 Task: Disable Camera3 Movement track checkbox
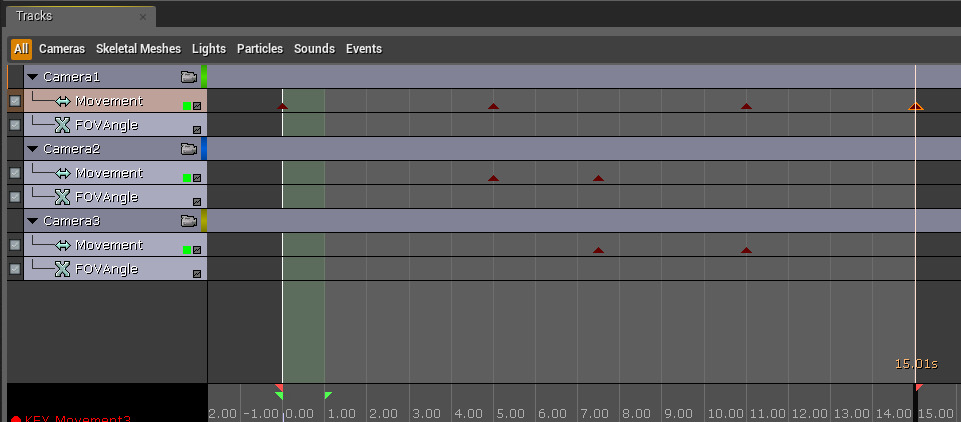pos(15,245)
